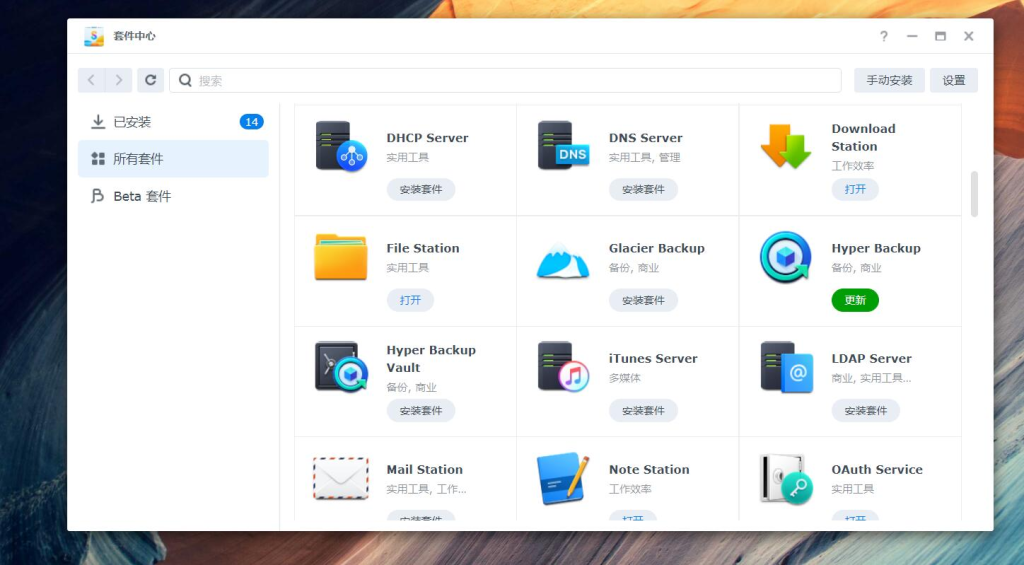Click the Mail Station title text
The image size is (1024, 565).
(x=424, y=470)
